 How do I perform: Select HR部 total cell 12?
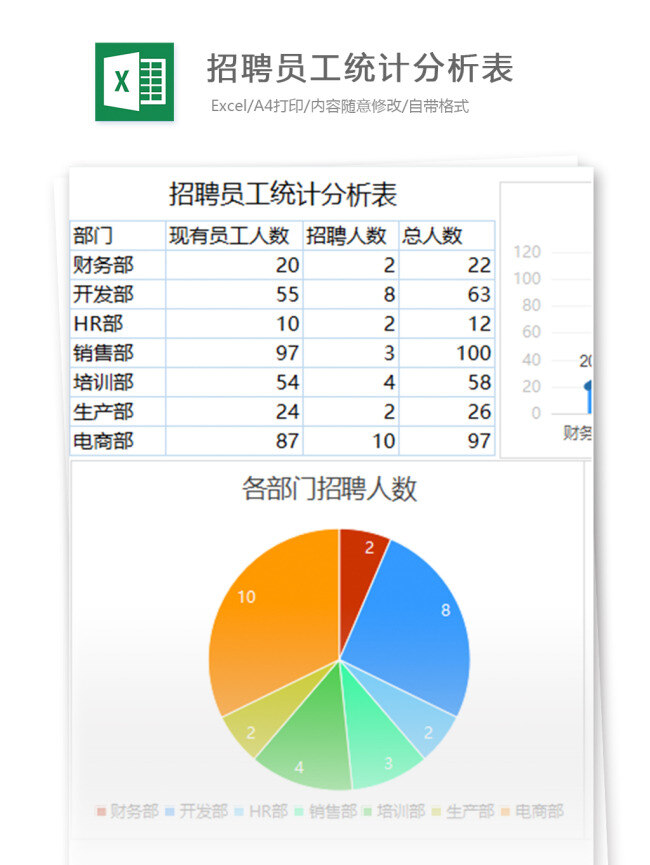(x=446, y=324)
